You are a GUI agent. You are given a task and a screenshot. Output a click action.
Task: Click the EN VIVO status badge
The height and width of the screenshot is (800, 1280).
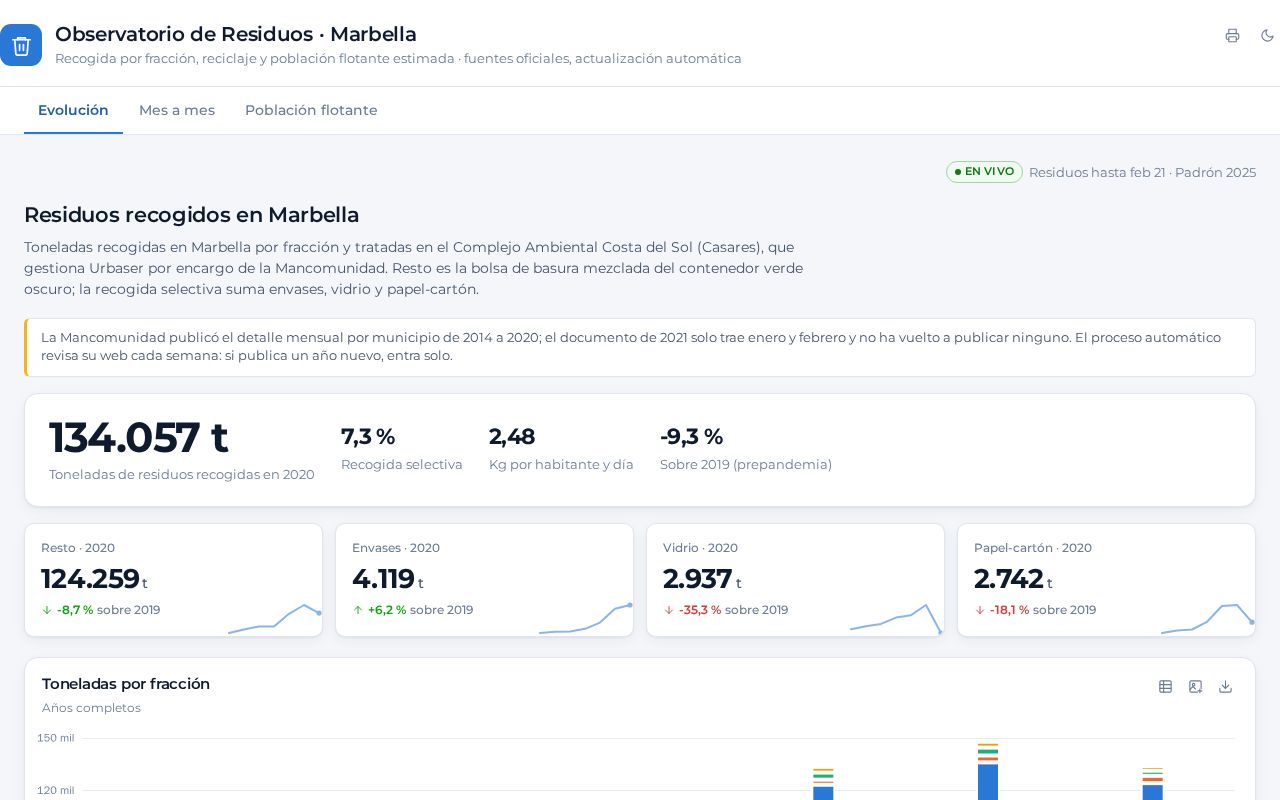[x=984, y=172]
